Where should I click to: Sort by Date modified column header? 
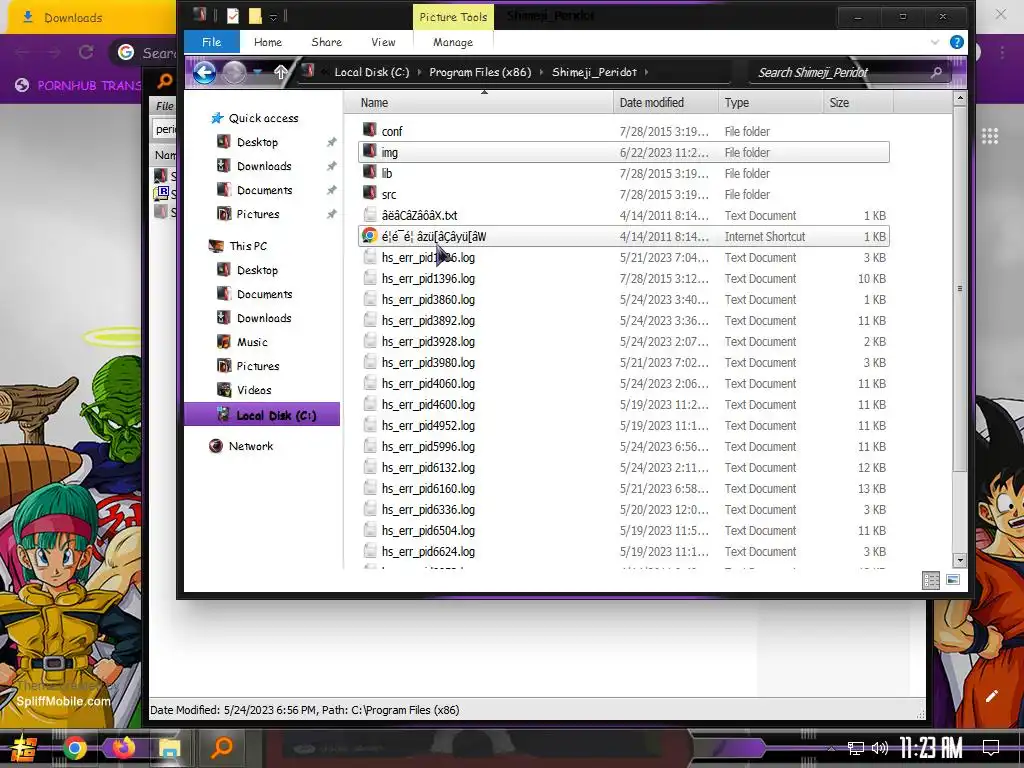click(x=665, y=103)
